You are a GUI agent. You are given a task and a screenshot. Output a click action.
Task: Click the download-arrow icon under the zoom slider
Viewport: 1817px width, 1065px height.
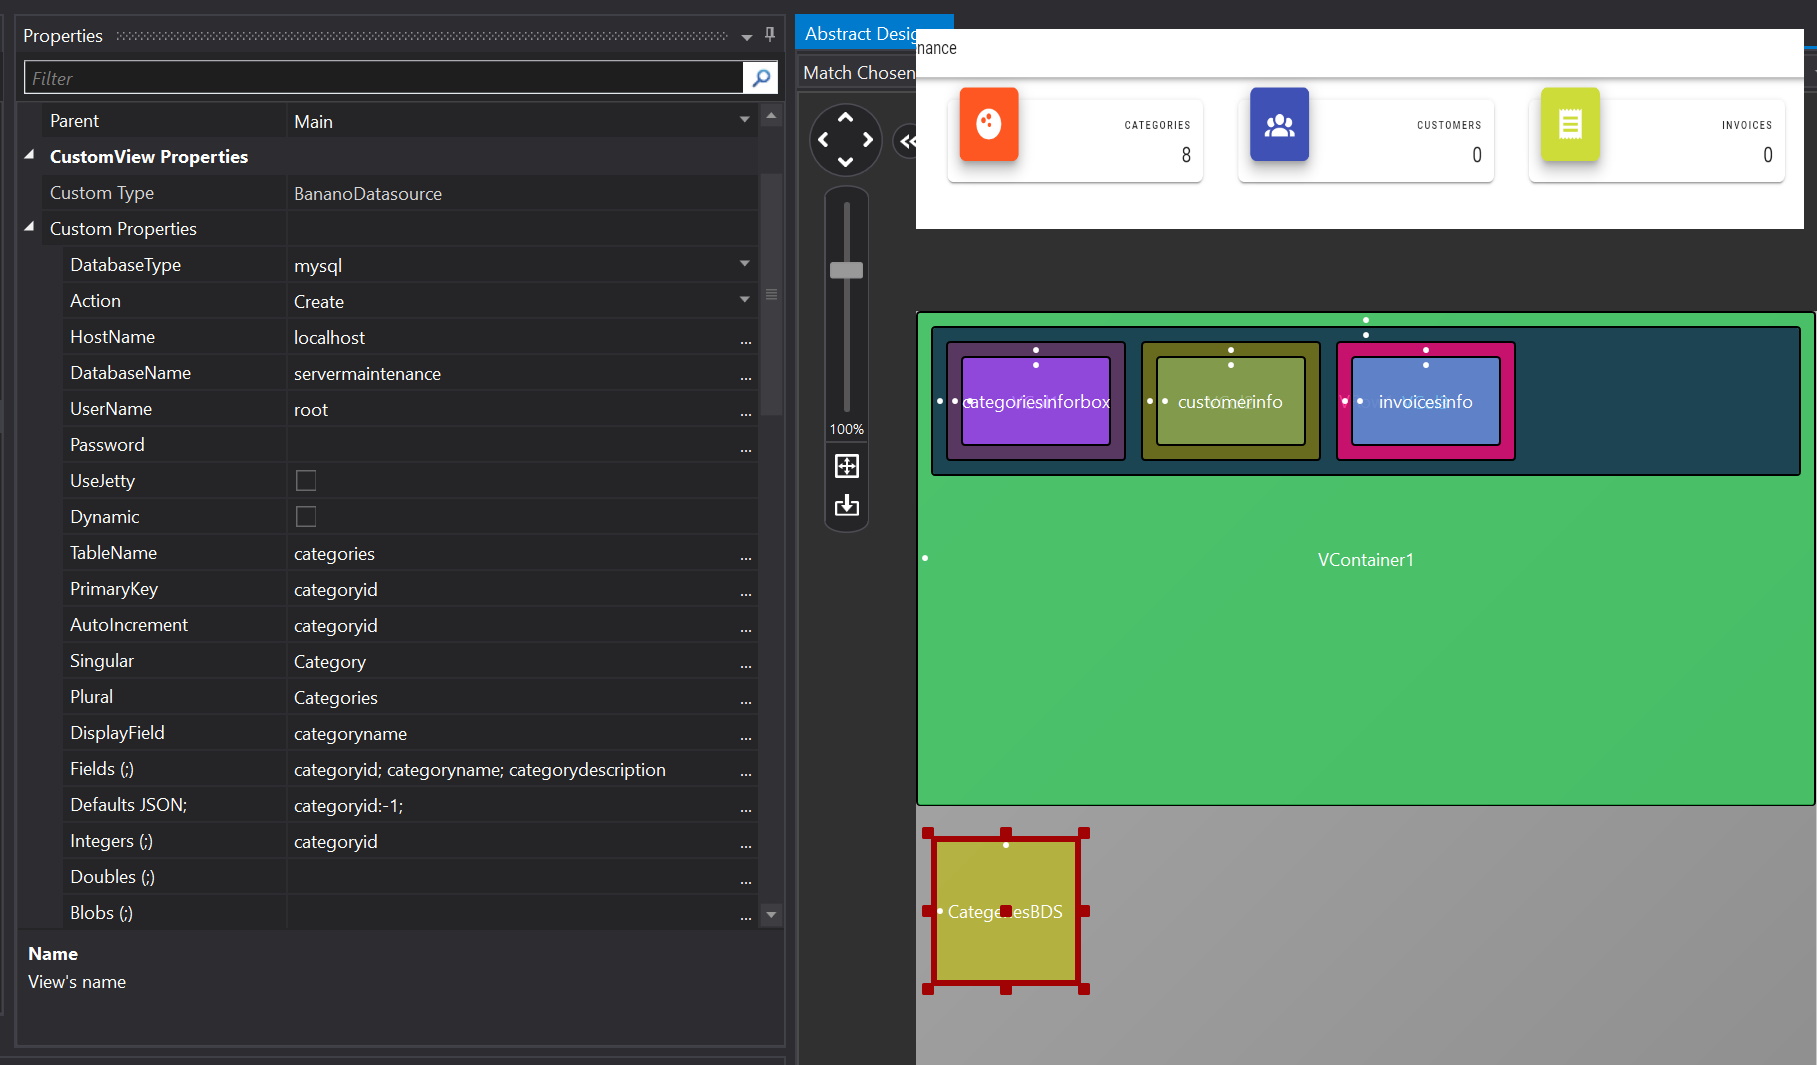847,505
